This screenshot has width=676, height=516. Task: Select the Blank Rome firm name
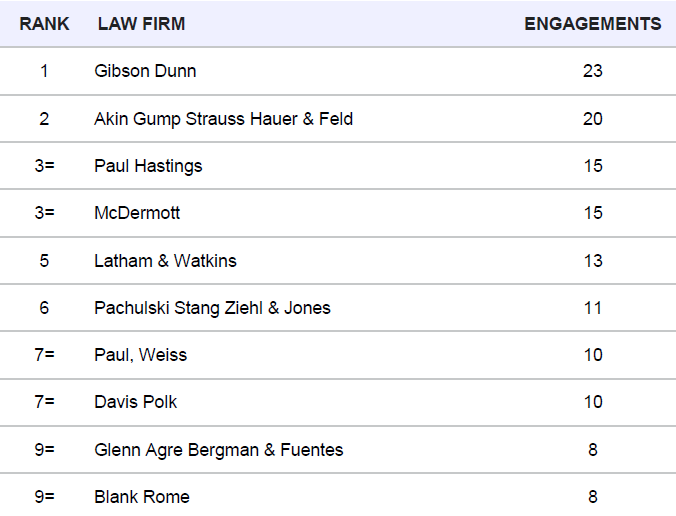coord(142,497)
